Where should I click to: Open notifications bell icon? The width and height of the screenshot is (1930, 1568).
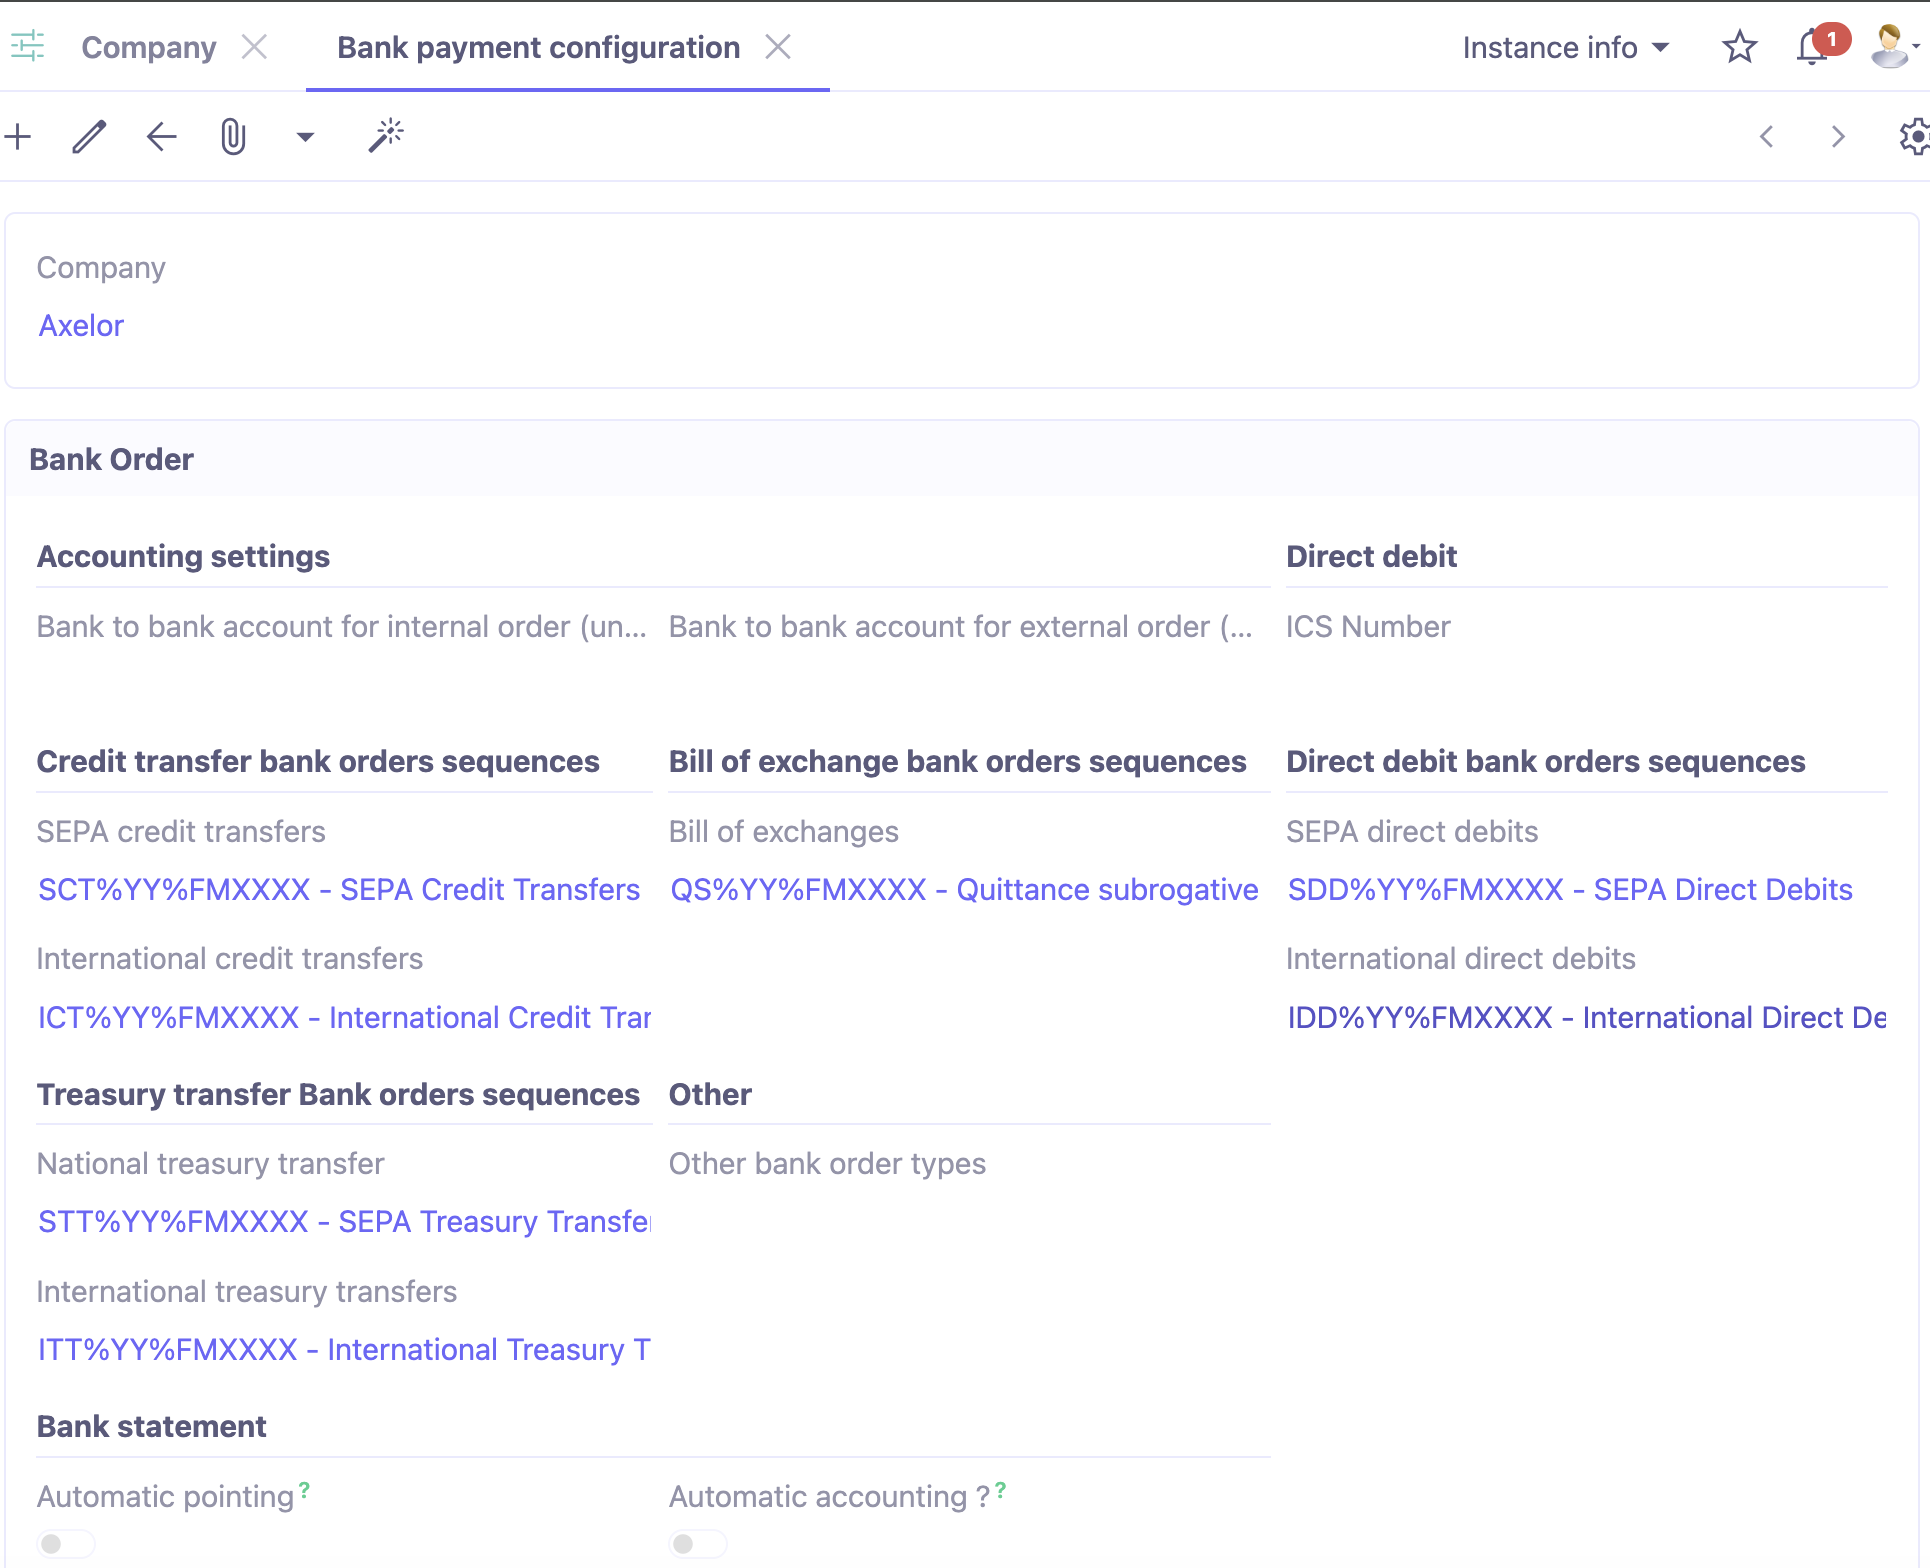click(x=1811, y=47)
